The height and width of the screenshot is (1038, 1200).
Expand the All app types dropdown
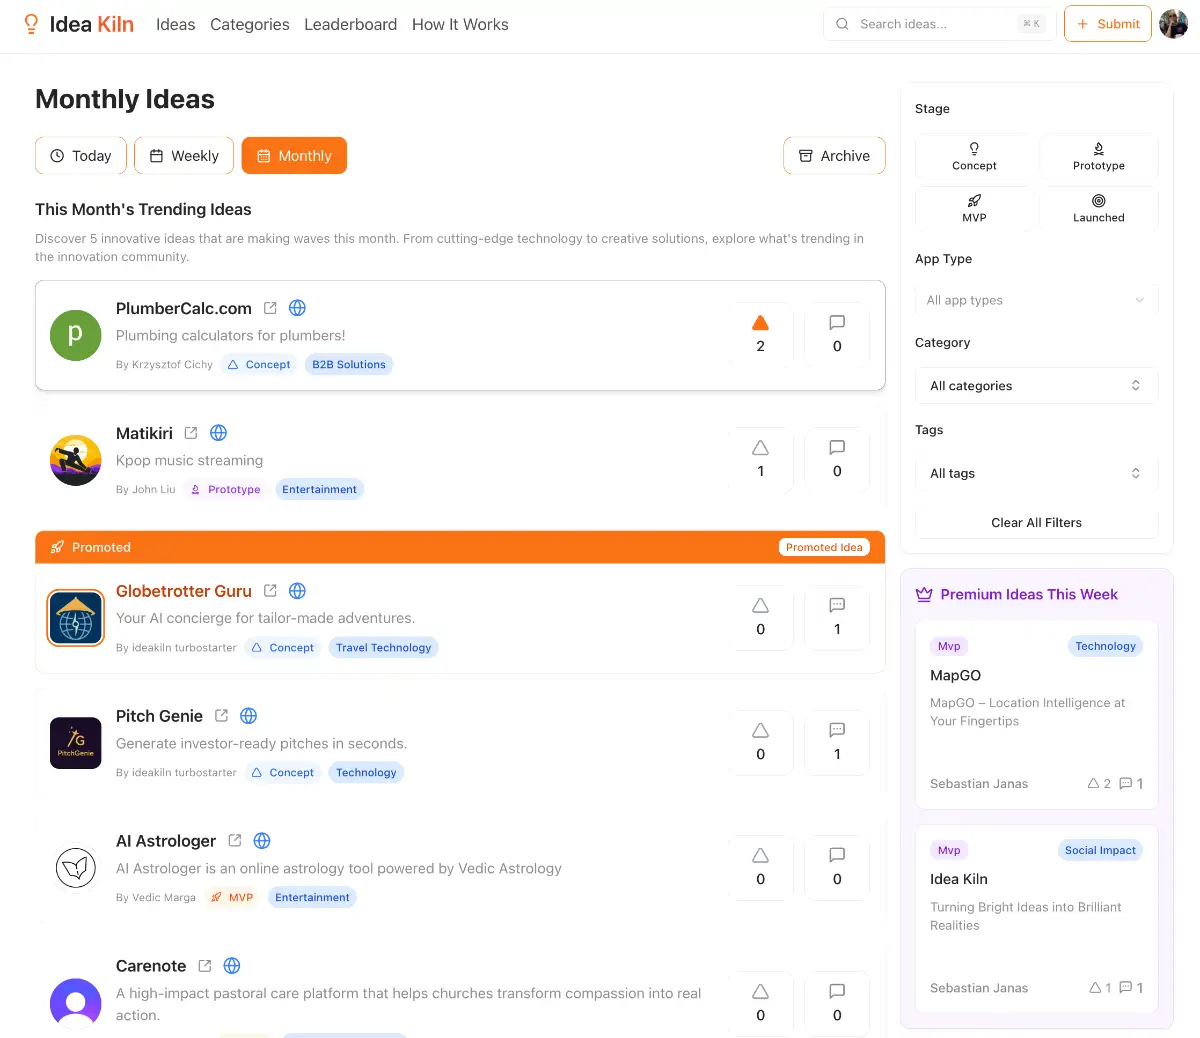1036,300
